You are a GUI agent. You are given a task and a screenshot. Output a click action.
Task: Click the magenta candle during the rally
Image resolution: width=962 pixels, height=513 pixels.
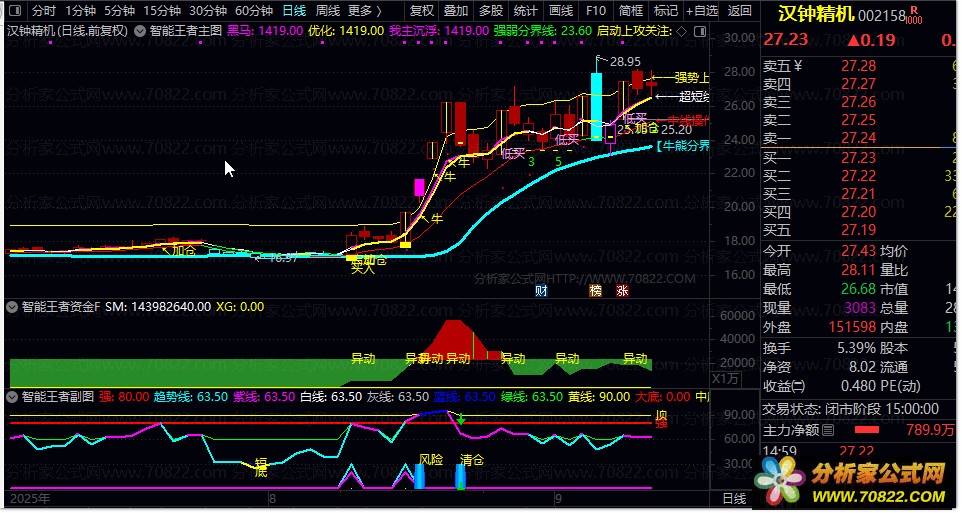point(420,187)
